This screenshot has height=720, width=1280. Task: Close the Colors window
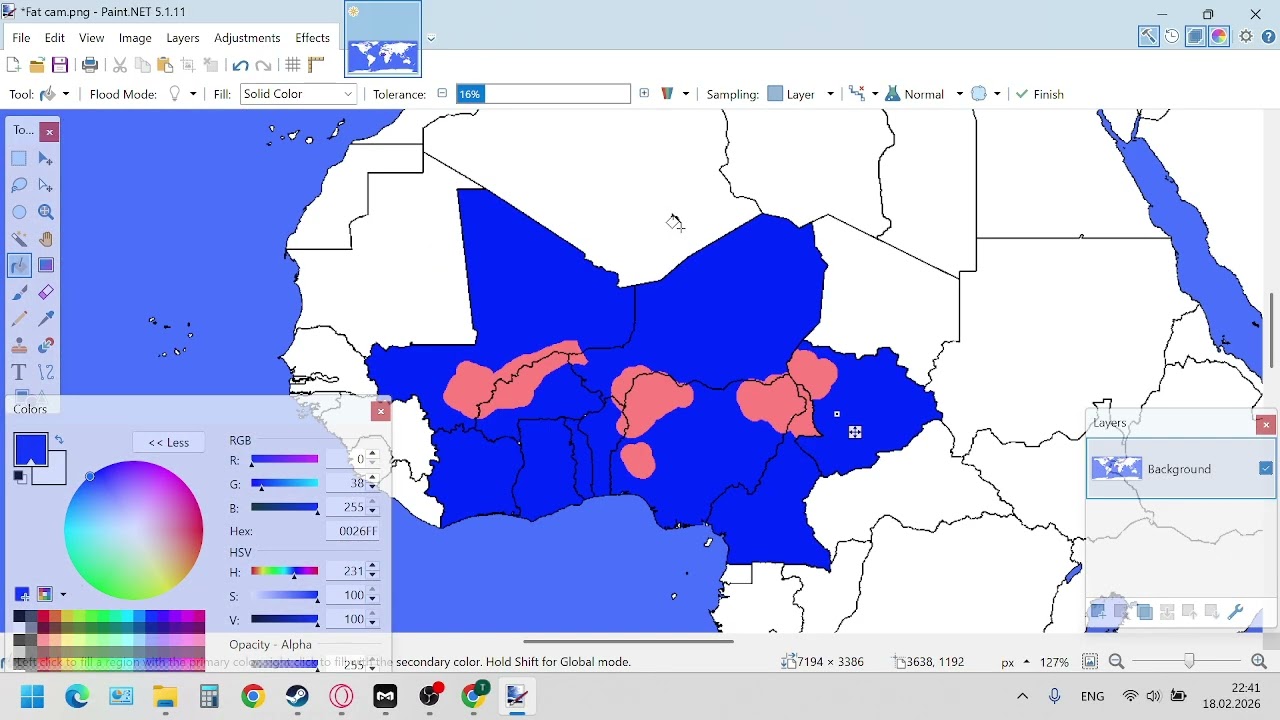pos(380,411)
